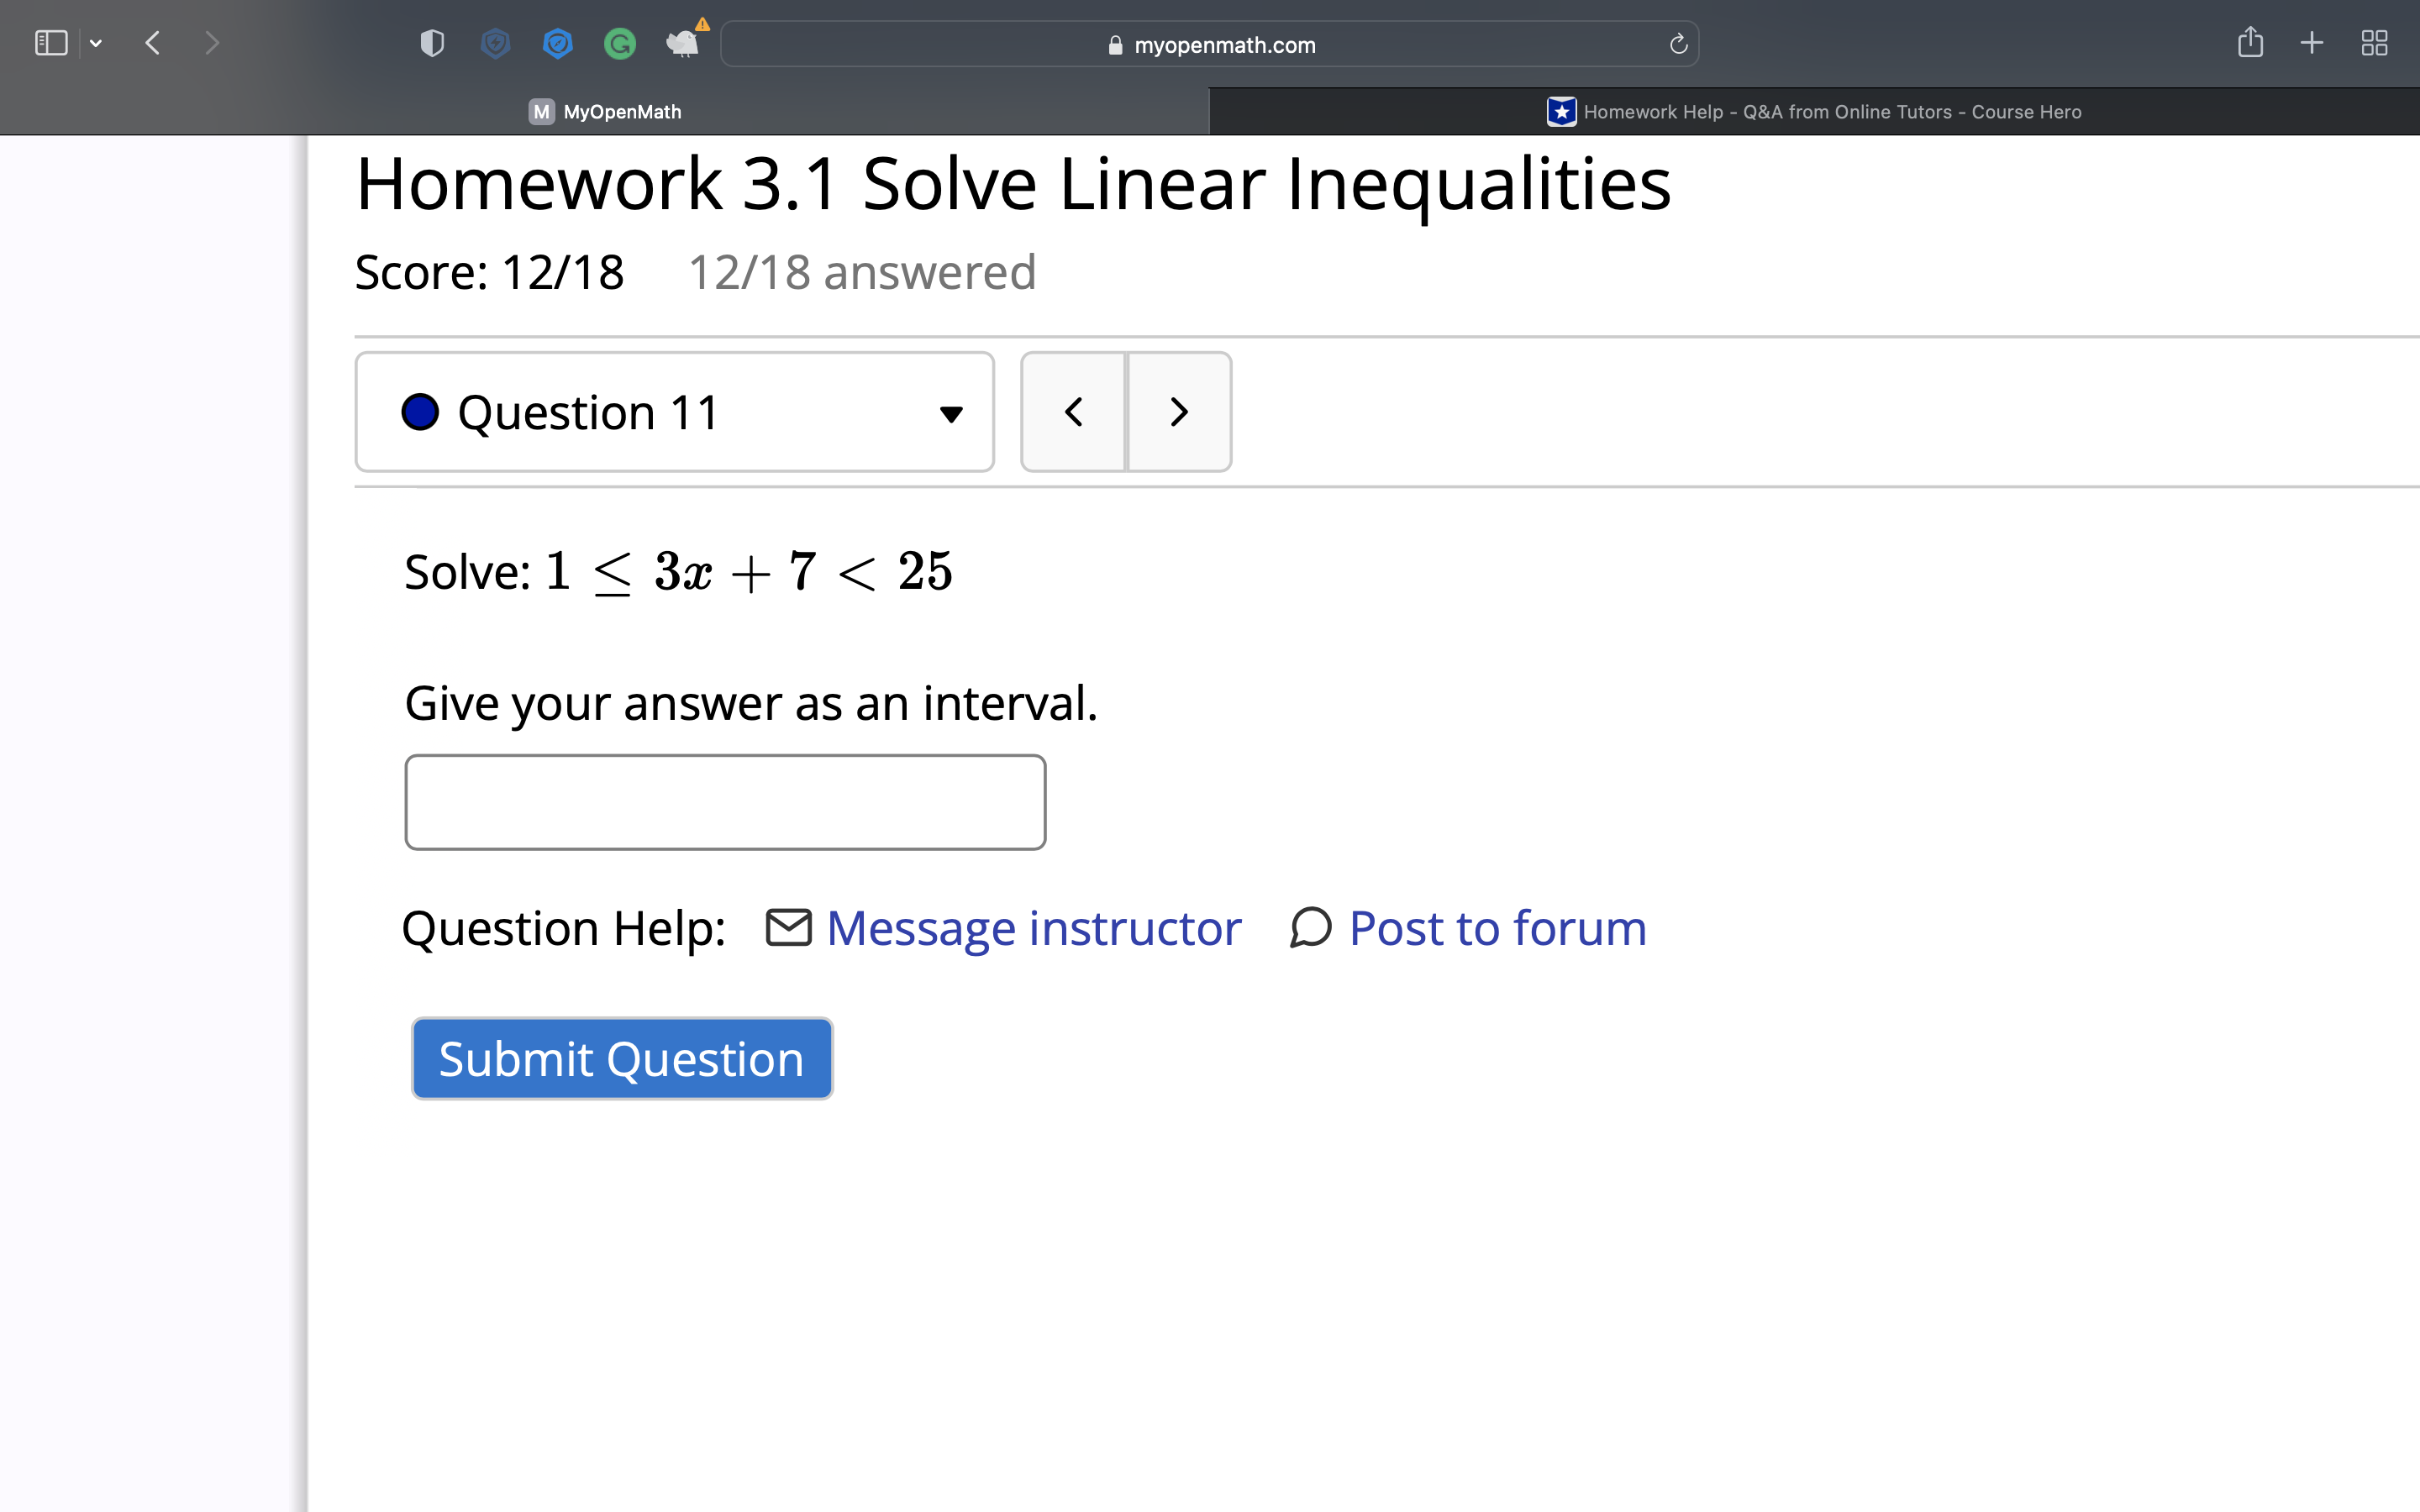
Task: Reload the myopenmath.com page
Action: pos(1677,43)
